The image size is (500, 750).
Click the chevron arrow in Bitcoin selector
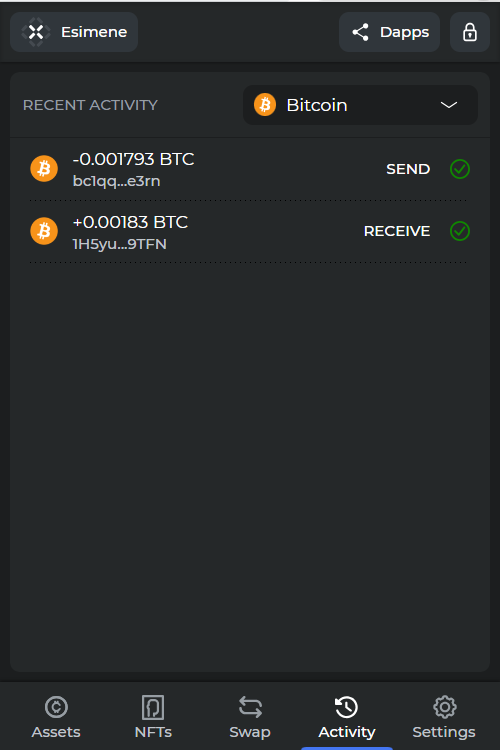(x=449, y=105)
